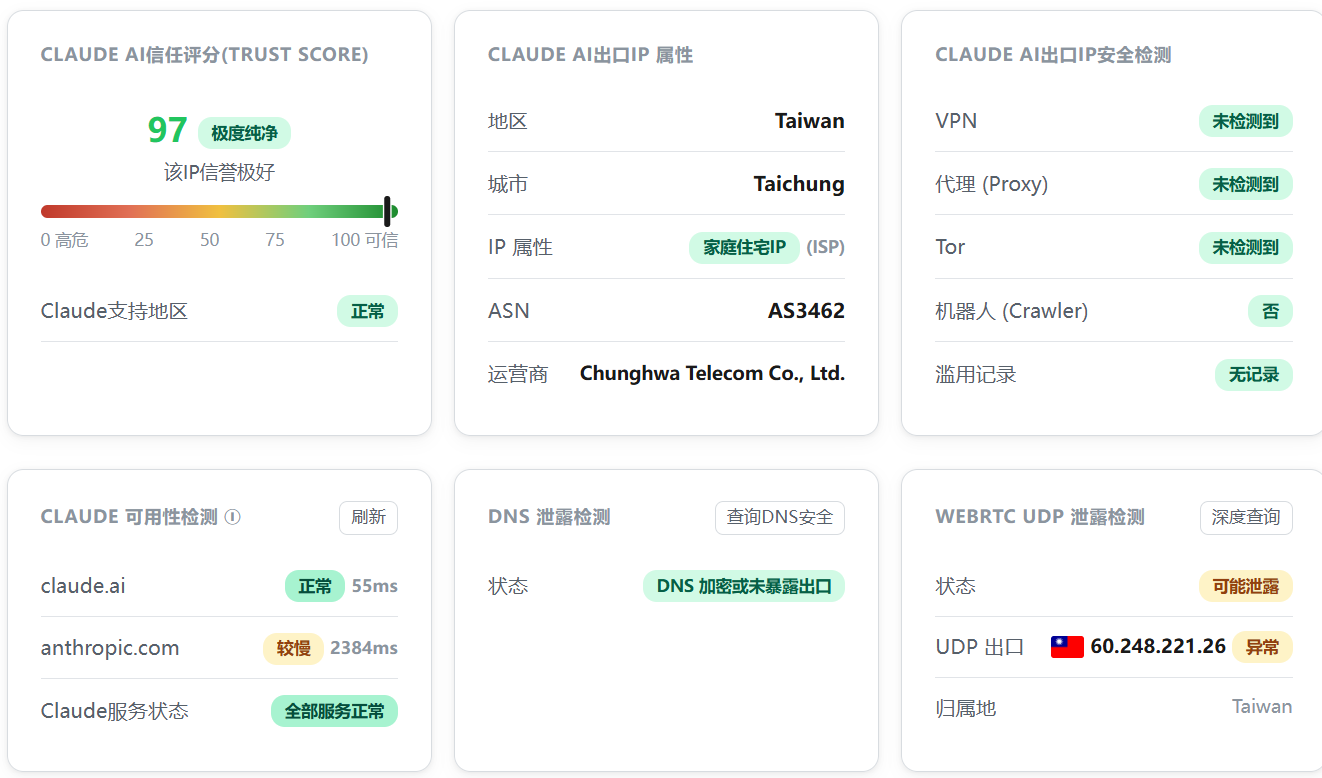Select the 'UDP 出口' label
The image size is (1322, 778).
coord(980,647)
